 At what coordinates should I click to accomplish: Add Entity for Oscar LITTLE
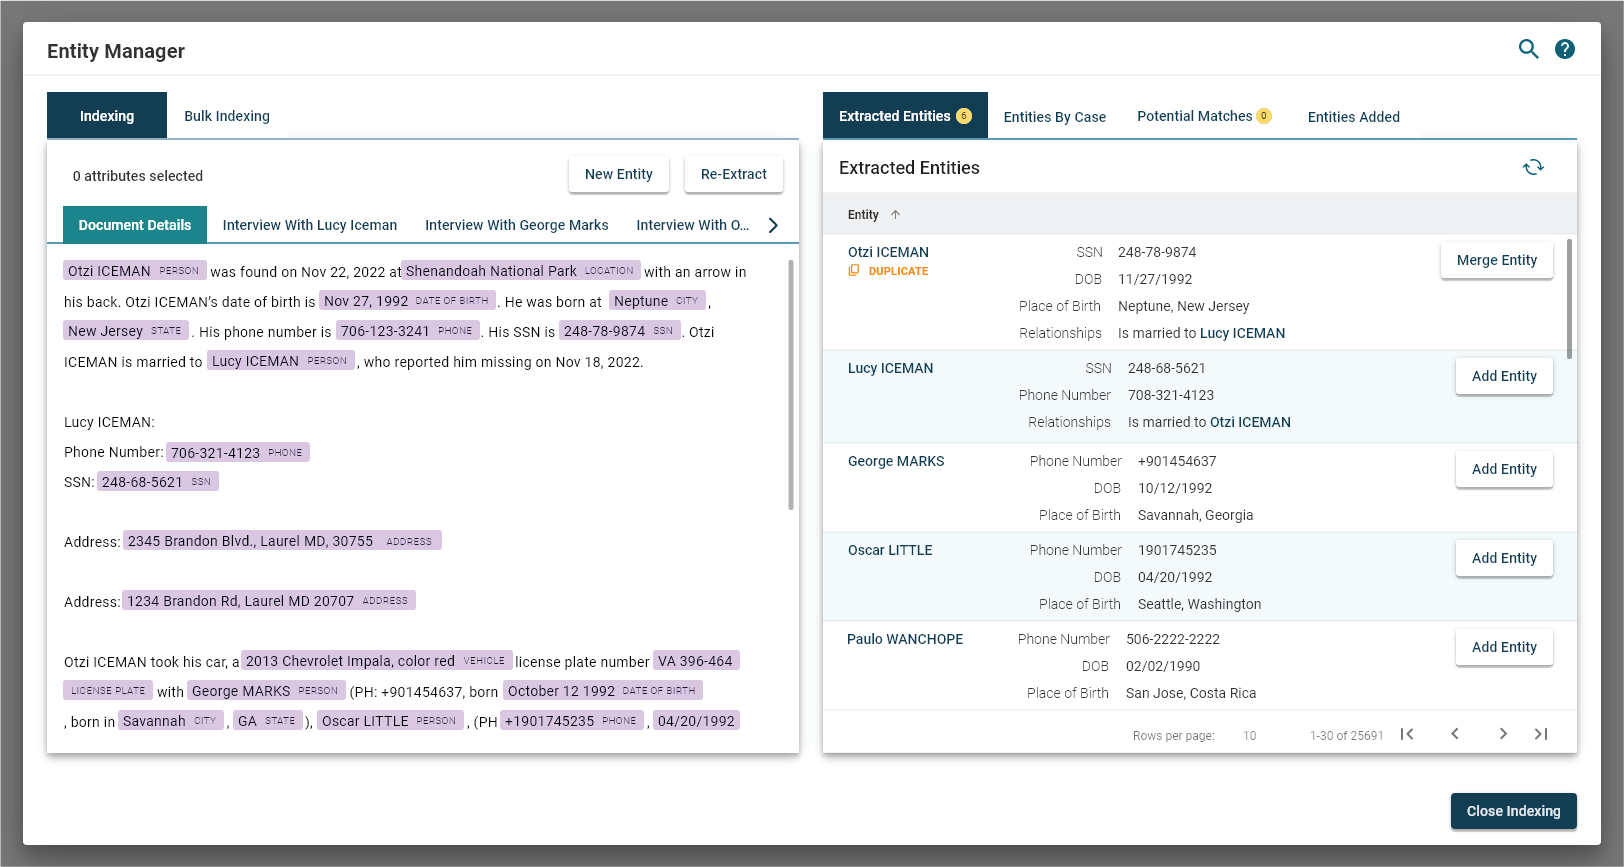pos(1504,558)
